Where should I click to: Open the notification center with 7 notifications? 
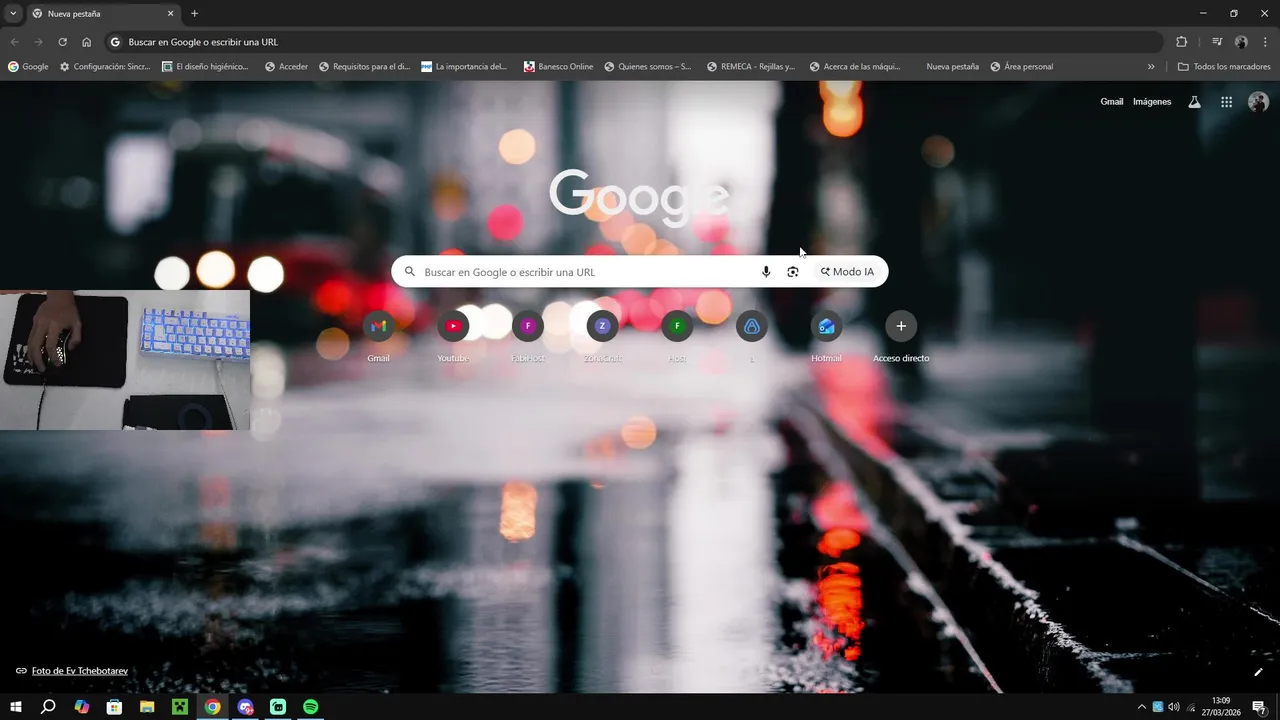click(x=1259, y=707)
